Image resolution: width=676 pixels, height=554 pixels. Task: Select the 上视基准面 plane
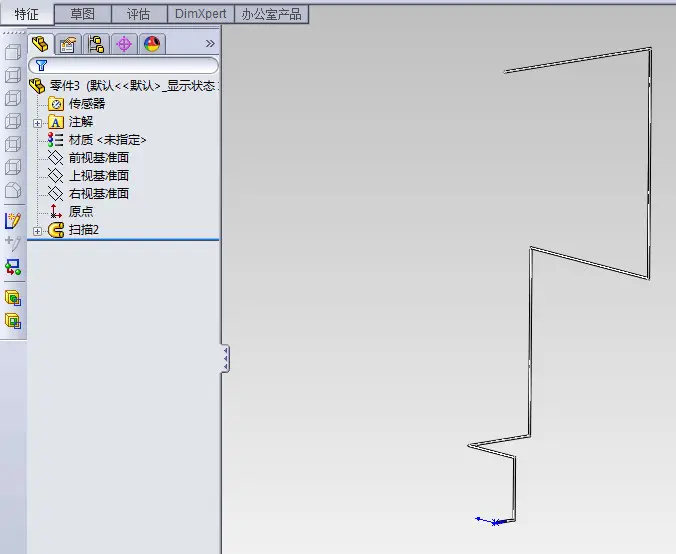click(99, 175)
